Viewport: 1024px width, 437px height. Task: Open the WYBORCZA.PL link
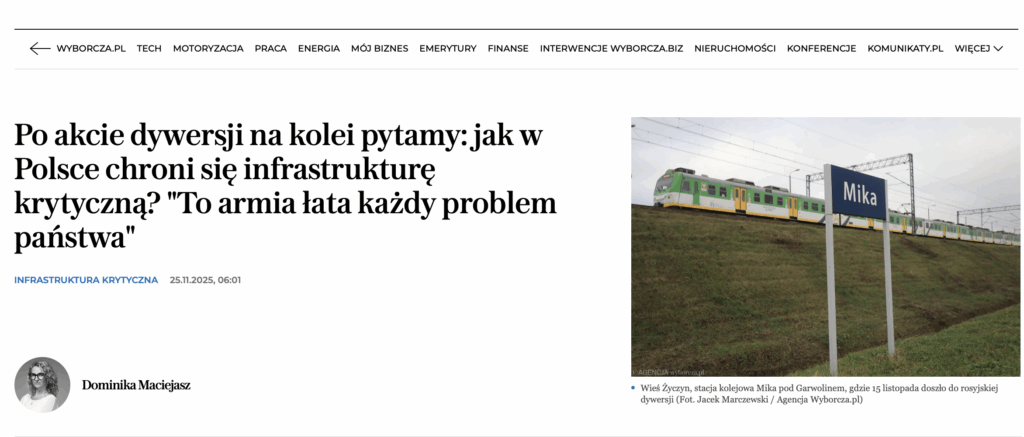[x=91, y=48]
